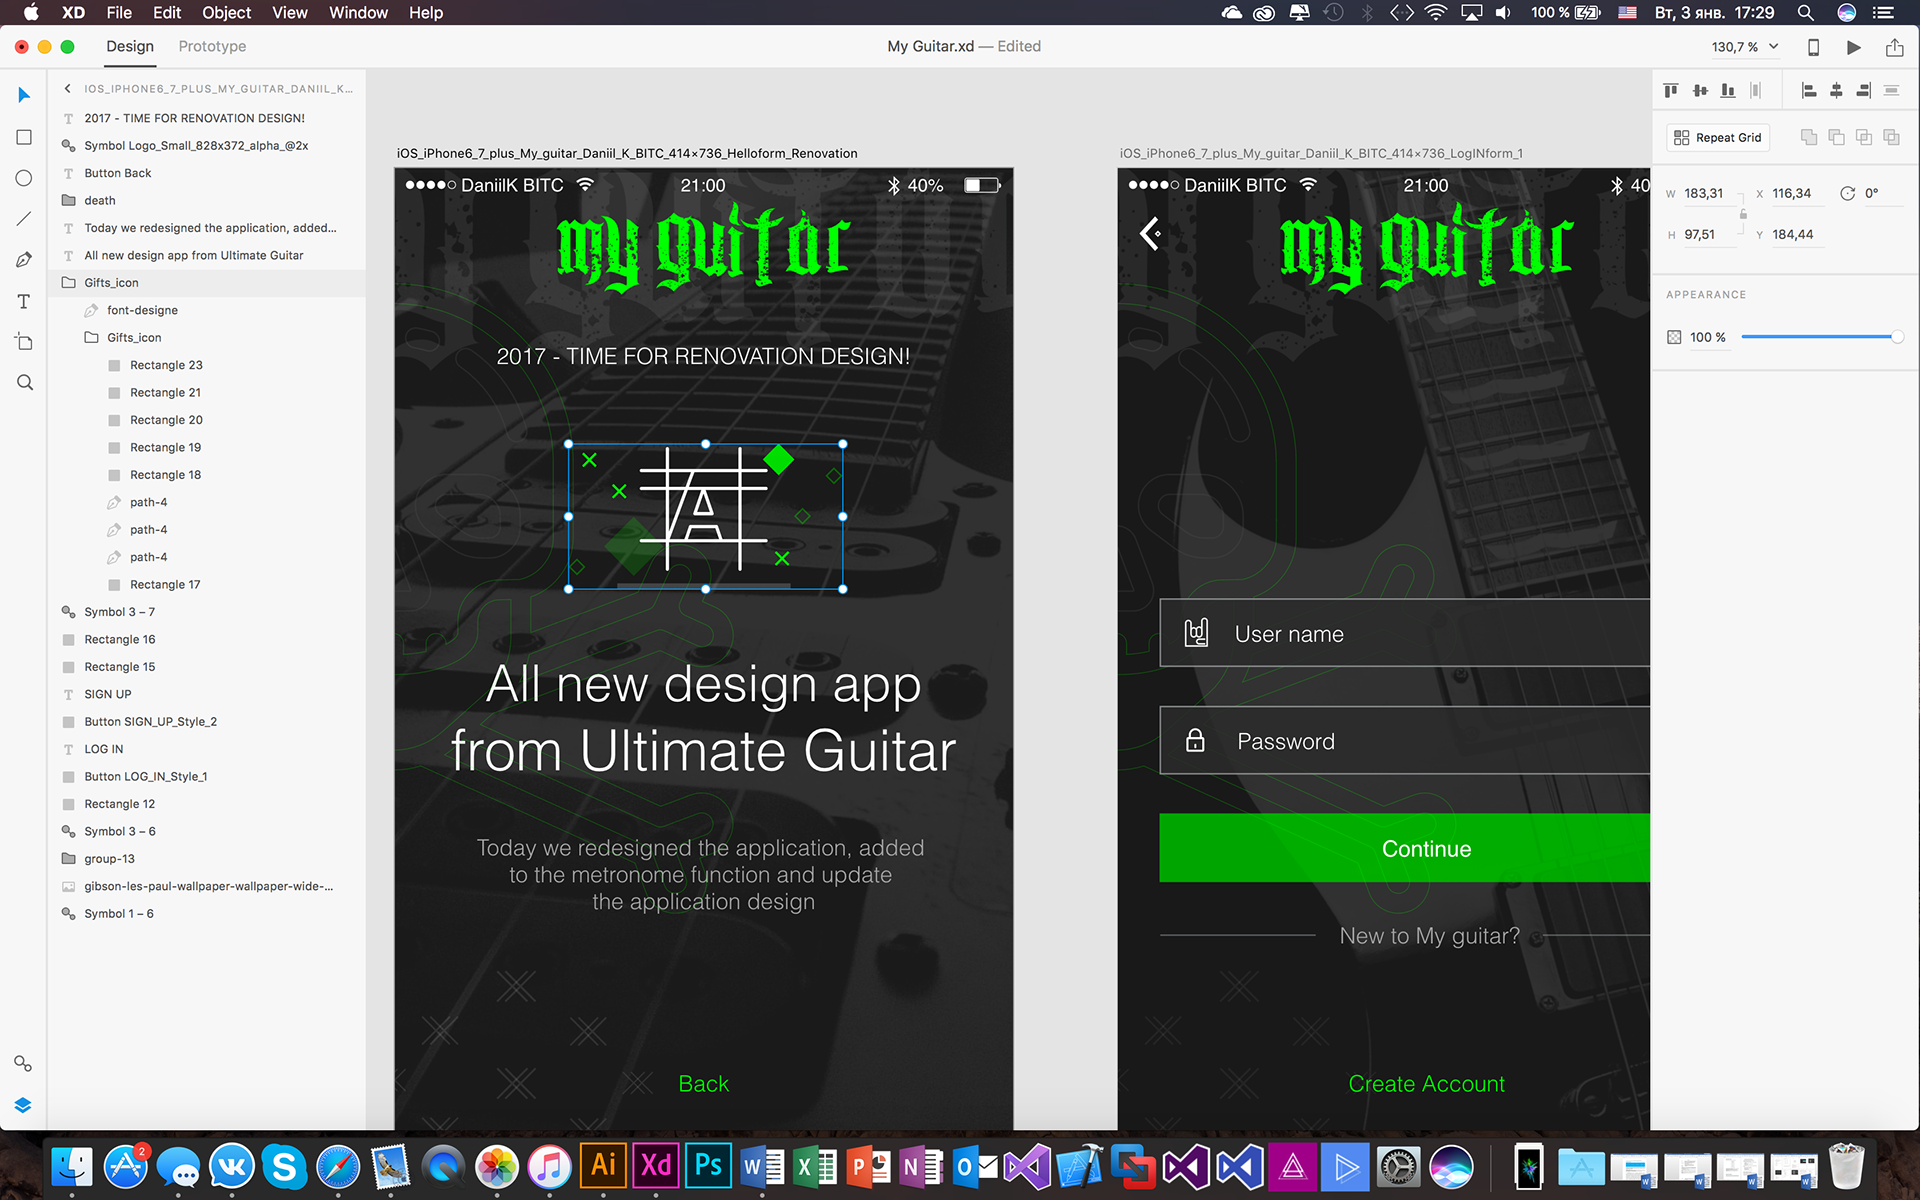This screenshot has width=1920, height=1200.
Task: Select the Zoom magnifier tool
Action: tap(25, 383)
